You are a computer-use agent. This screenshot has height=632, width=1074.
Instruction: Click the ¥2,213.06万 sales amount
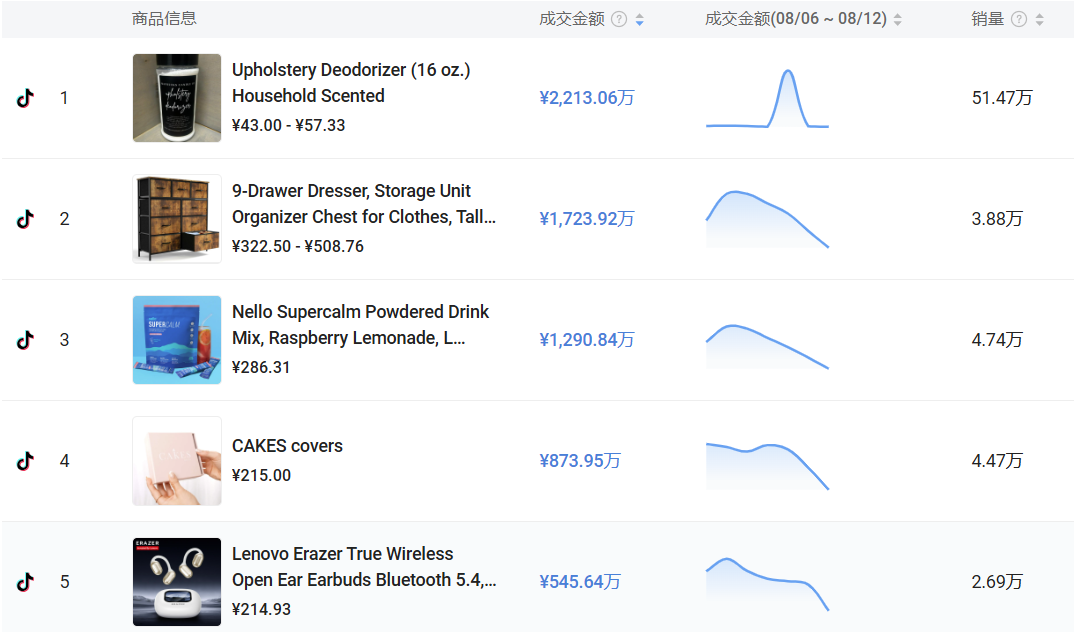click(x=586, y=98)
